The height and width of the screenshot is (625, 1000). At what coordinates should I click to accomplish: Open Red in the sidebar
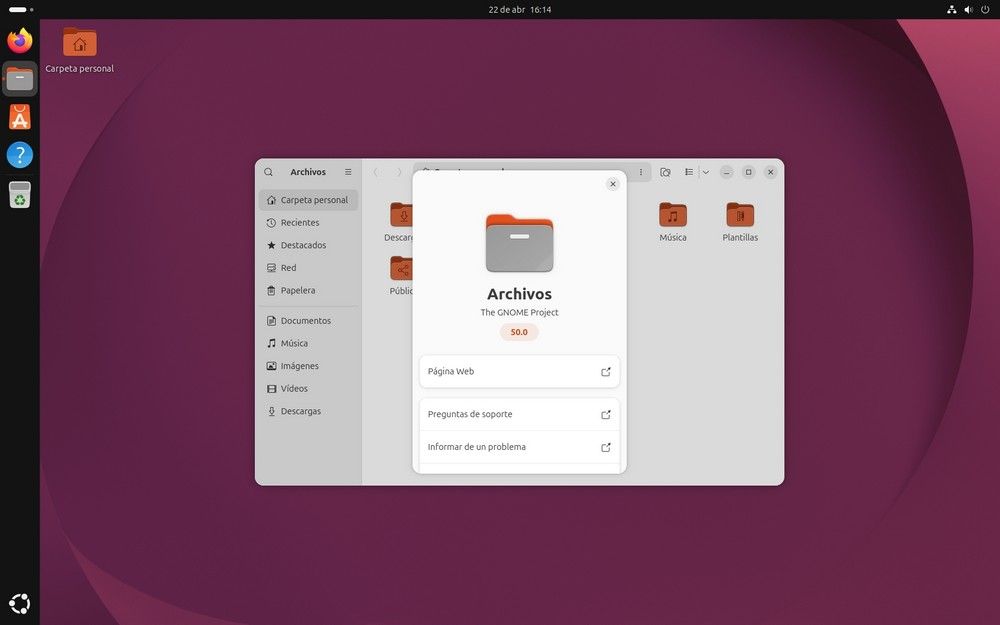[x=309, y=268]
